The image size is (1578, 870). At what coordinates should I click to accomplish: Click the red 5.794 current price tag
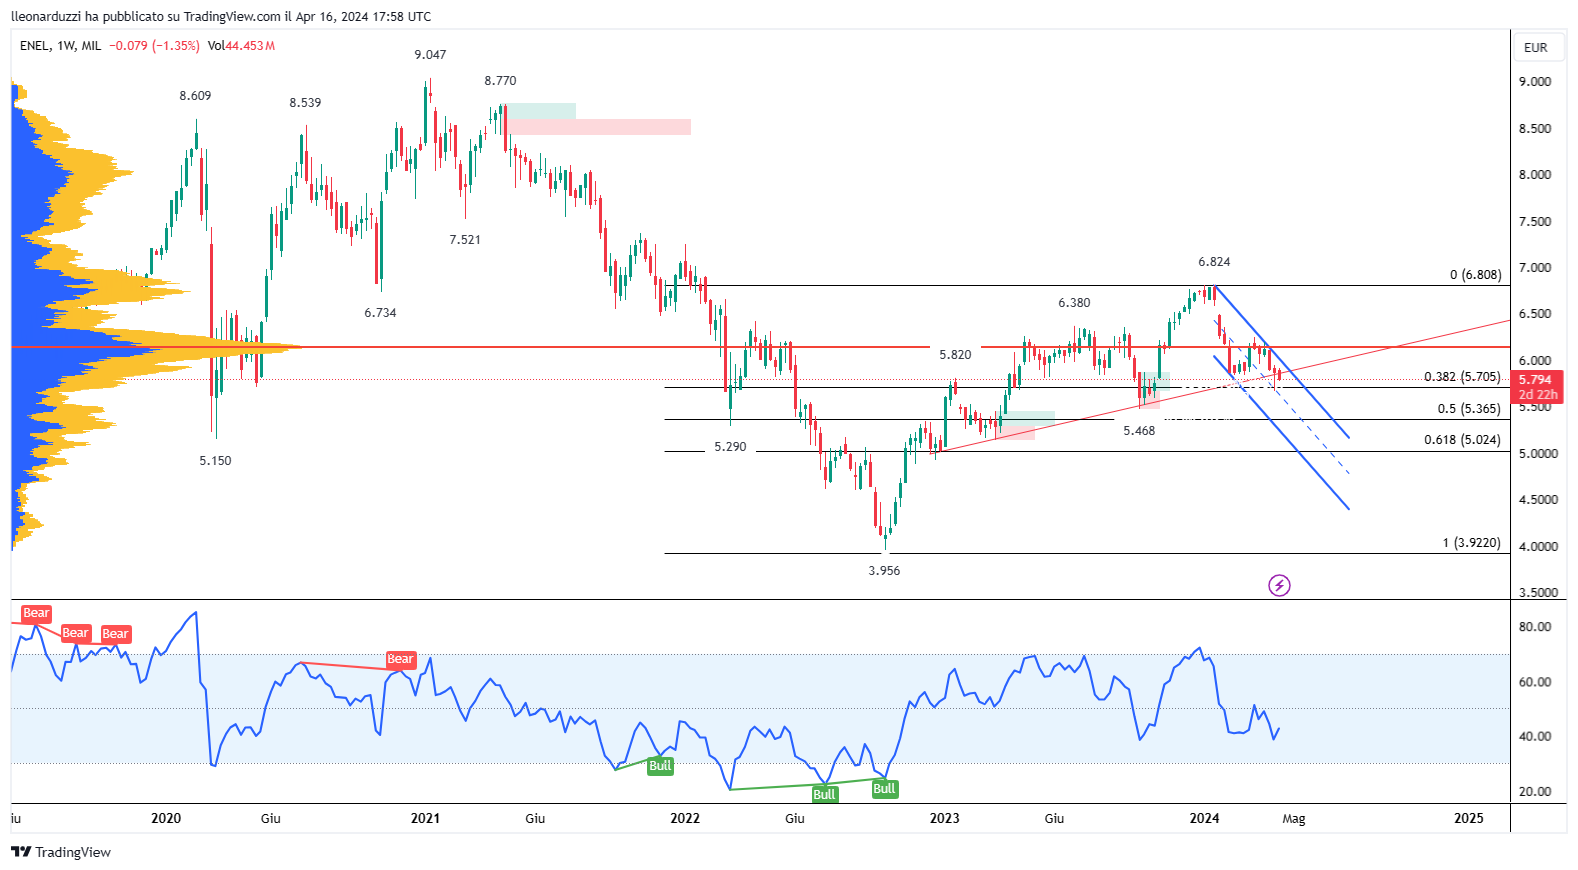click(x=1535, y=386)
